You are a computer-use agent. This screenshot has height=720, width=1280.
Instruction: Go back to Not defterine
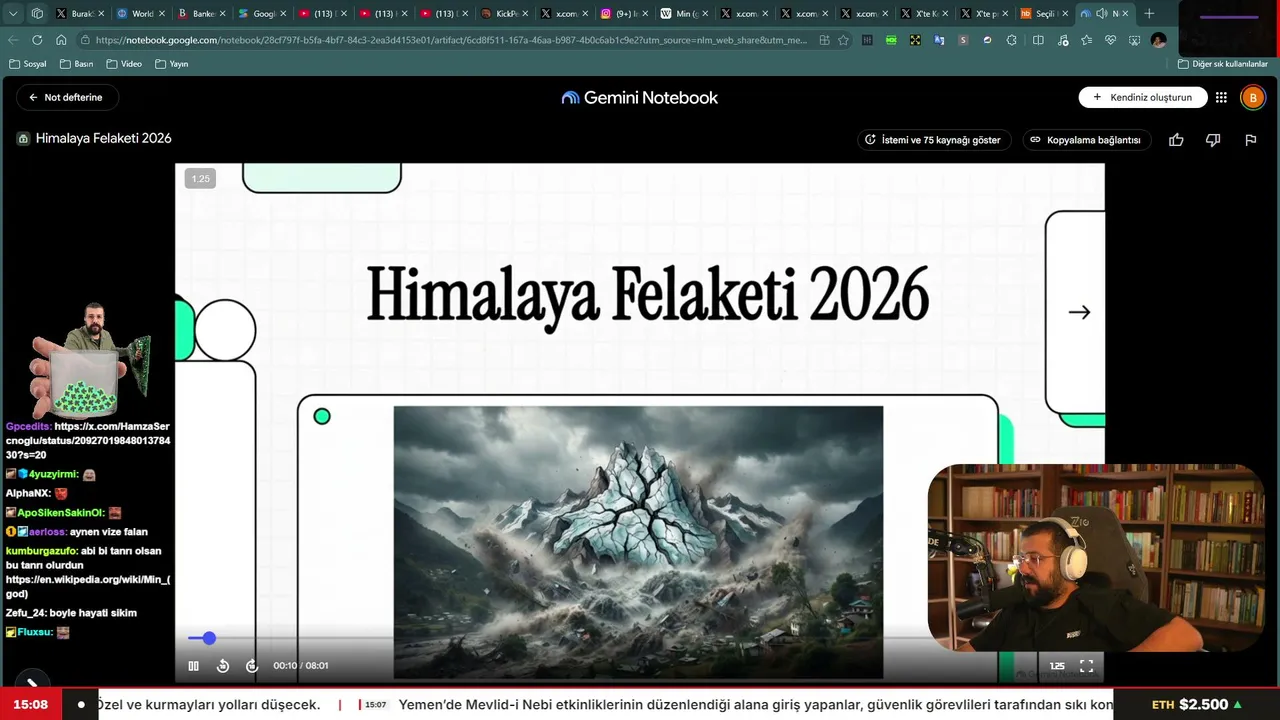[x=67, y=97]
